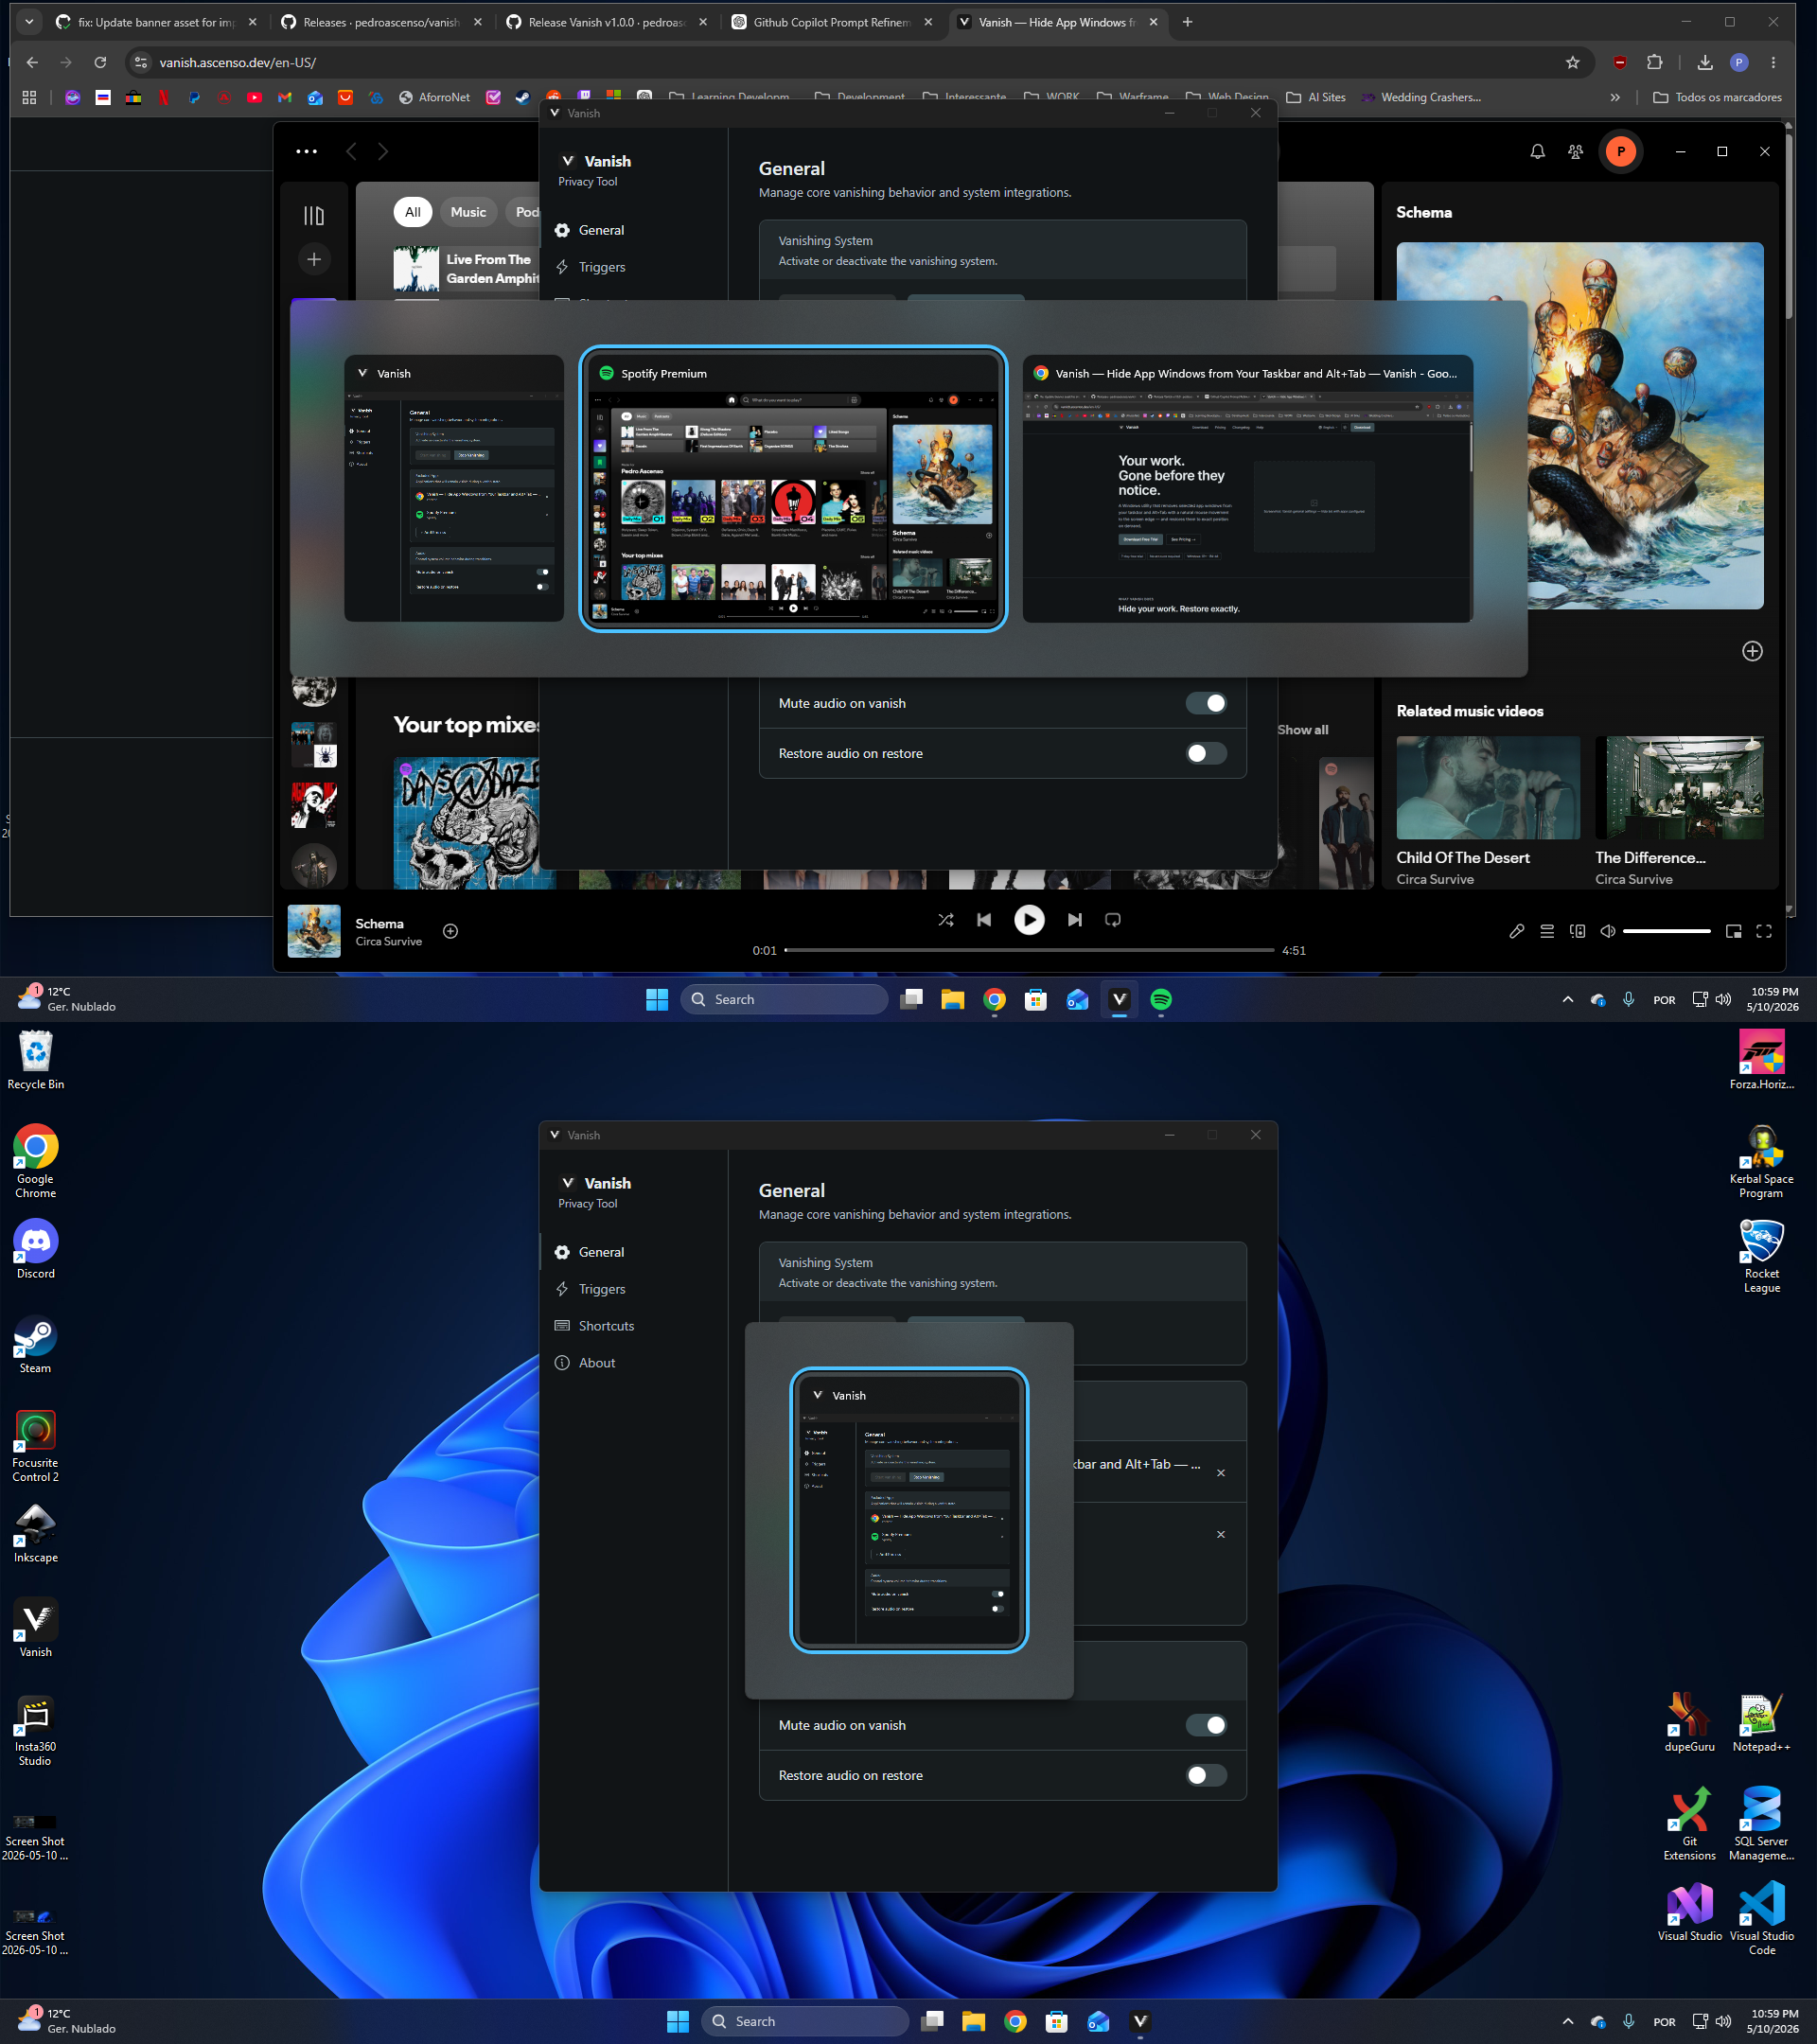Image resolution: width=1817 pixels, height=2044 pixels.
Task: Launch Insta360 Studio desktop icon
Action: tap(36, 1731)
